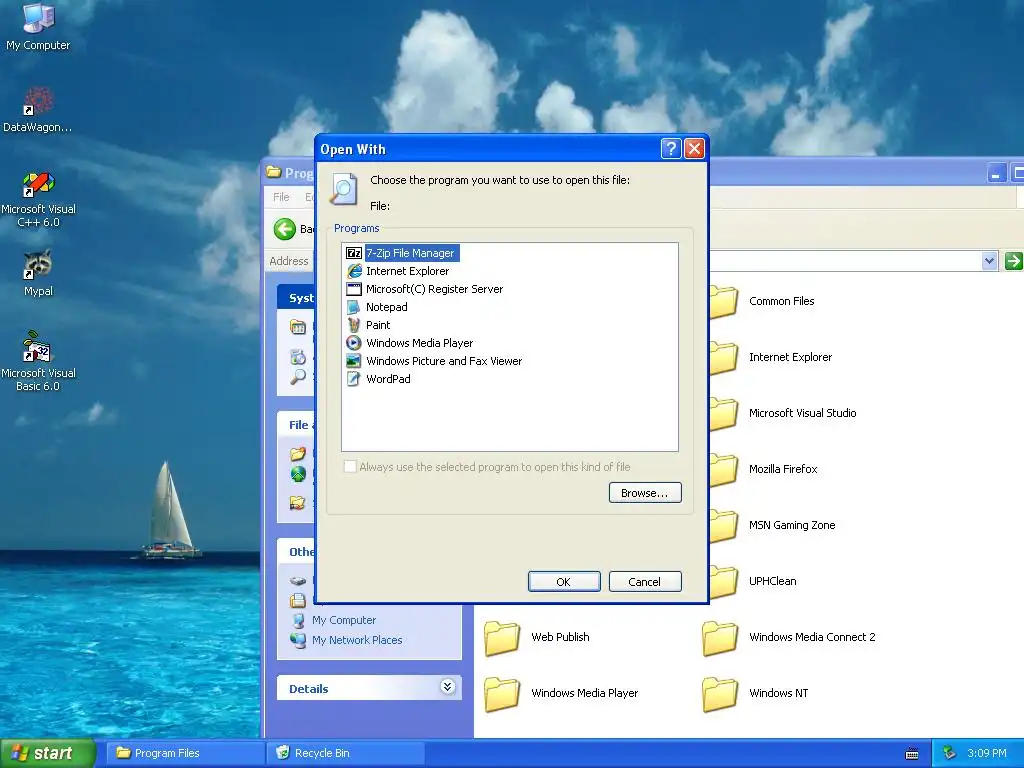This screenshot has height=768, width=1024.
Task: Pick the WordPad icon in list
Action: pos(354,379)
